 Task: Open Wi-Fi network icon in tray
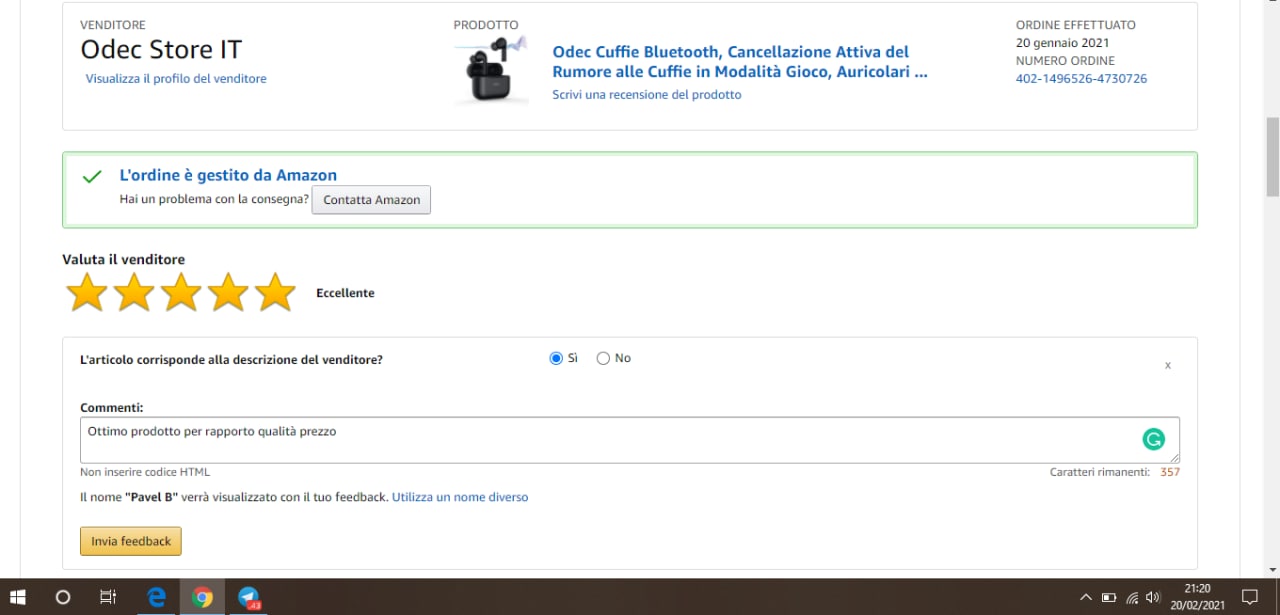1132,598
